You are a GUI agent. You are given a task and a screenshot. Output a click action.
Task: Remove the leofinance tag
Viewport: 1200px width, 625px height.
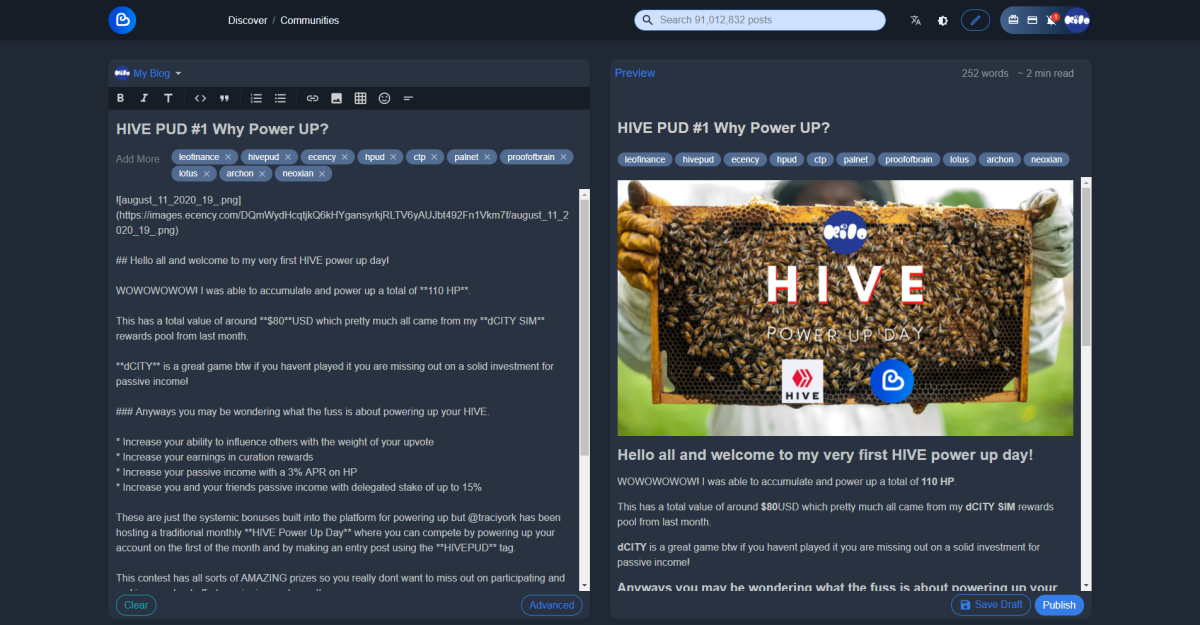[x=228, y=157]
